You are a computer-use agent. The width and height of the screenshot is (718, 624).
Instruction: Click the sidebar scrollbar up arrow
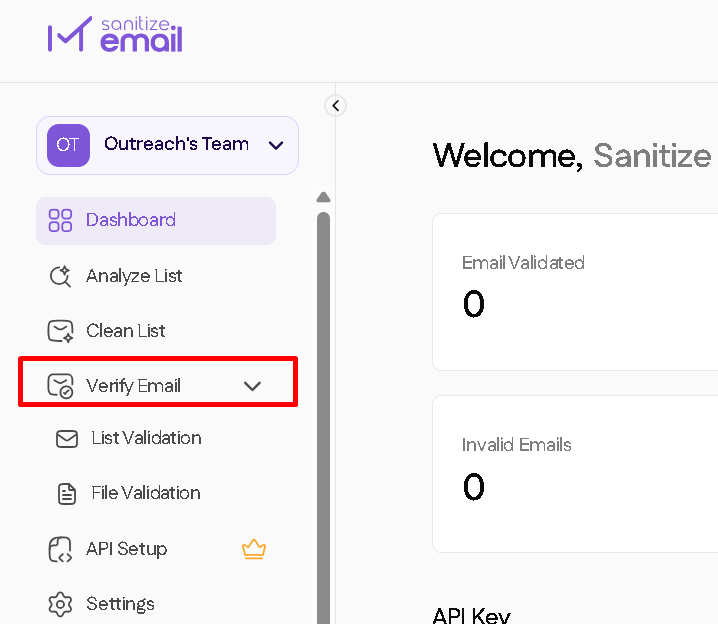click(x=323, y=197)
